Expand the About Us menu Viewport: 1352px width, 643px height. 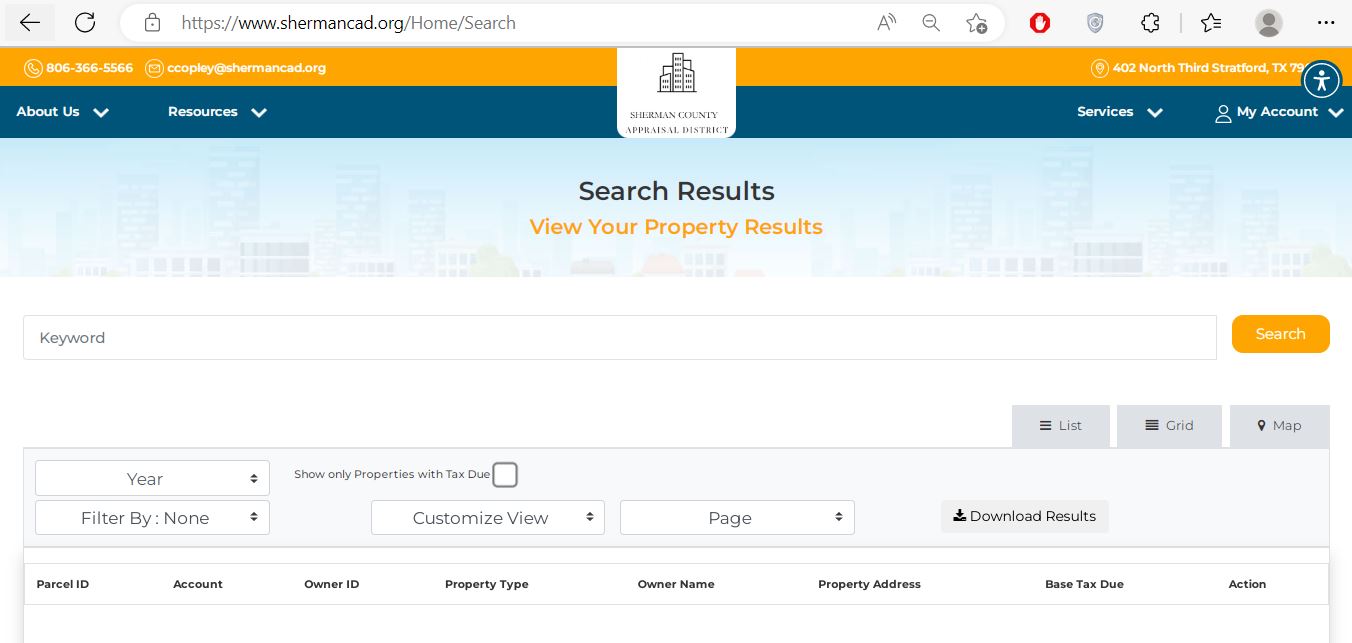click(62, 112)
